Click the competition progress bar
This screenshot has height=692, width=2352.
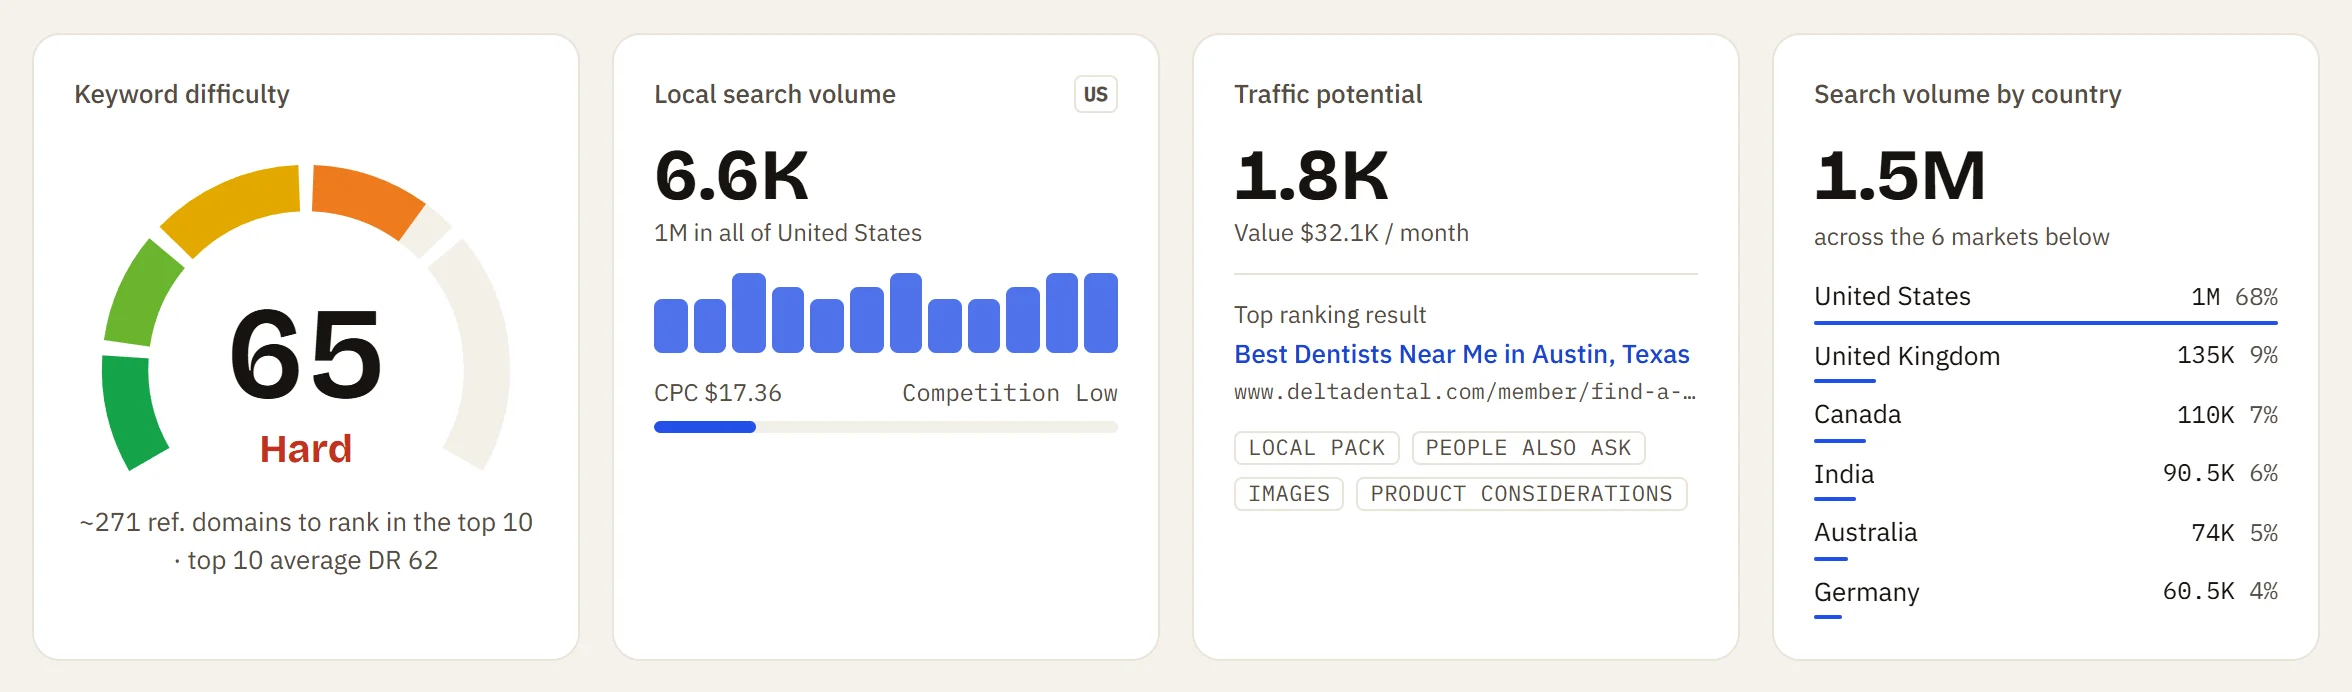pos(885,427)
